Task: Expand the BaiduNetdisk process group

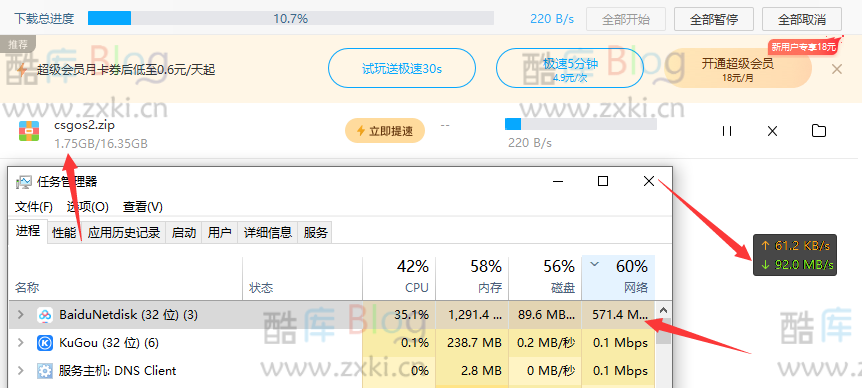Action: [x=21, y=315]
